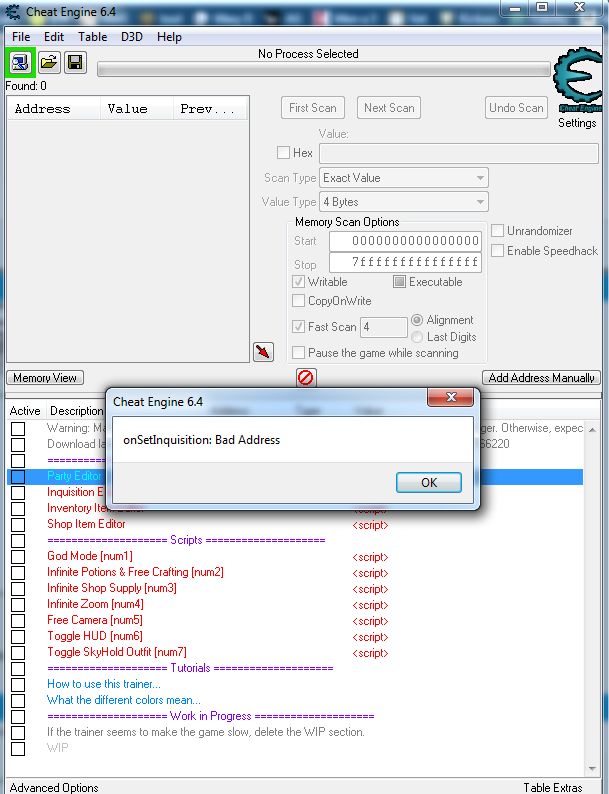The image size is (609, 794).
Task: Expand the Scan Type dropdown
Action: (x=404, y=178)
